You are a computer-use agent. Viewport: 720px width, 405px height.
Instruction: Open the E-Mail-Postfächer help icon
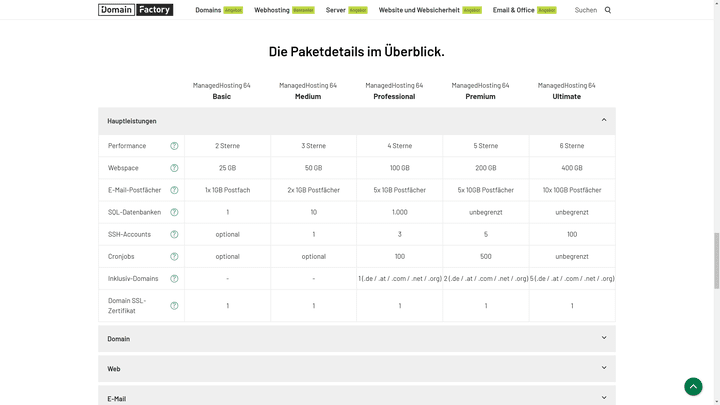pos(174,190)
